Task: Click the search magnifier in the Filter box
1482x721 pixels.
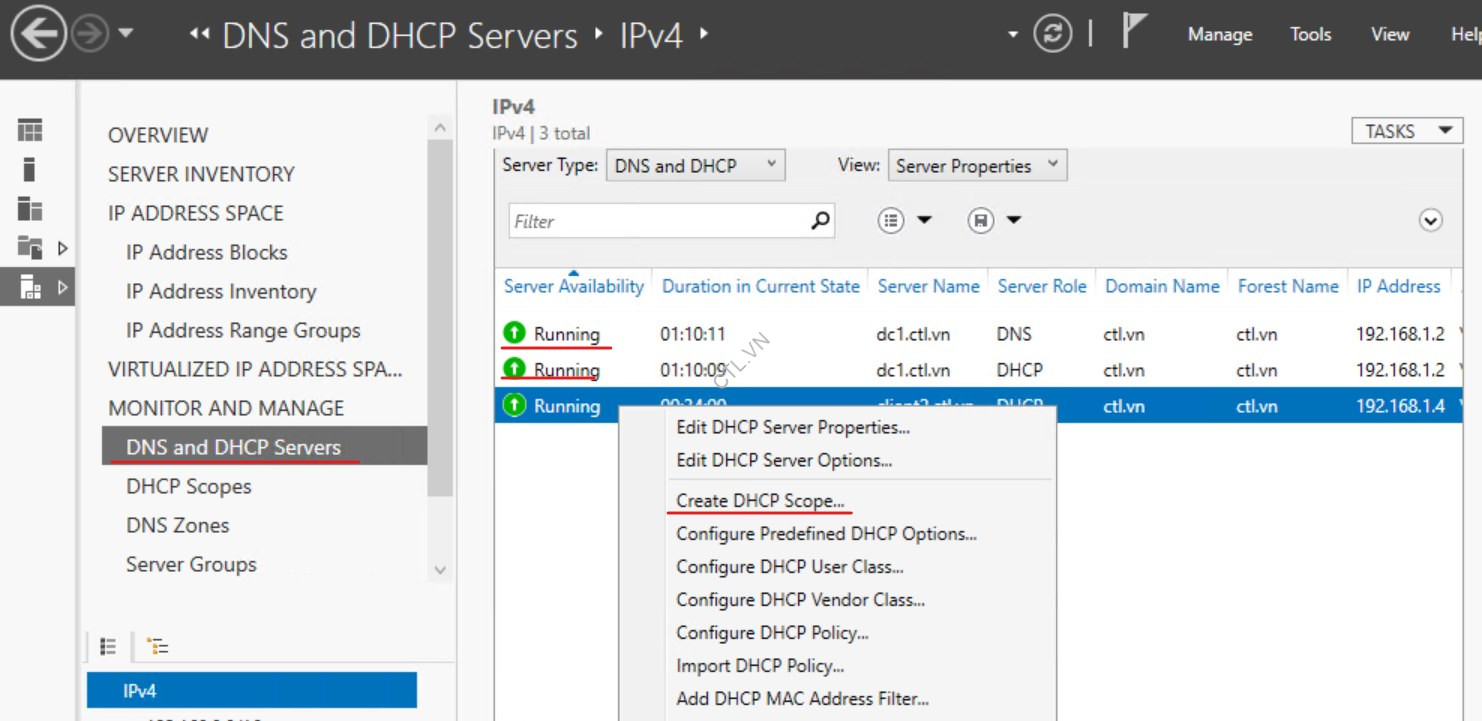Action: pyautogui.click(x=820, y=220)
